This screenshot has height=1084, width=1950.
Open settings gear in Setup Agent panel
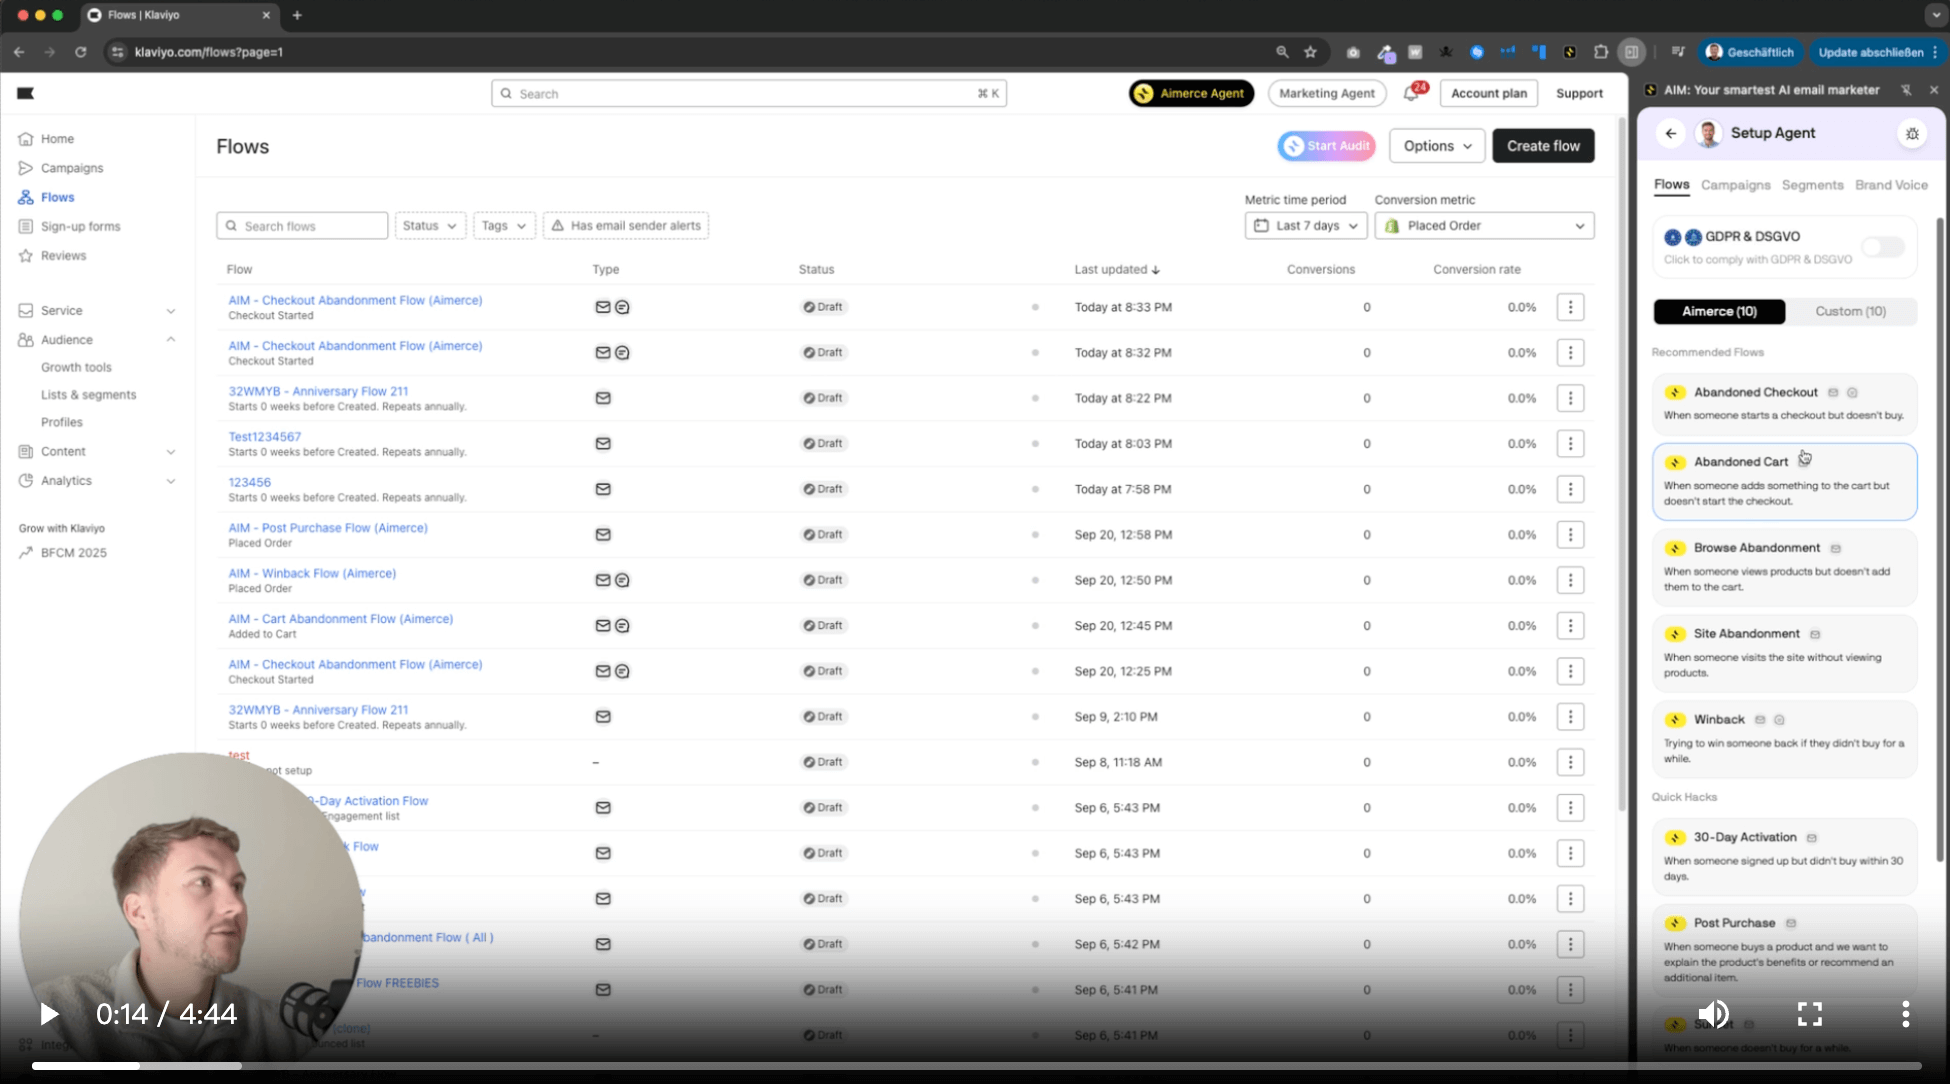pyautogui.click(x=1912, y=133)
